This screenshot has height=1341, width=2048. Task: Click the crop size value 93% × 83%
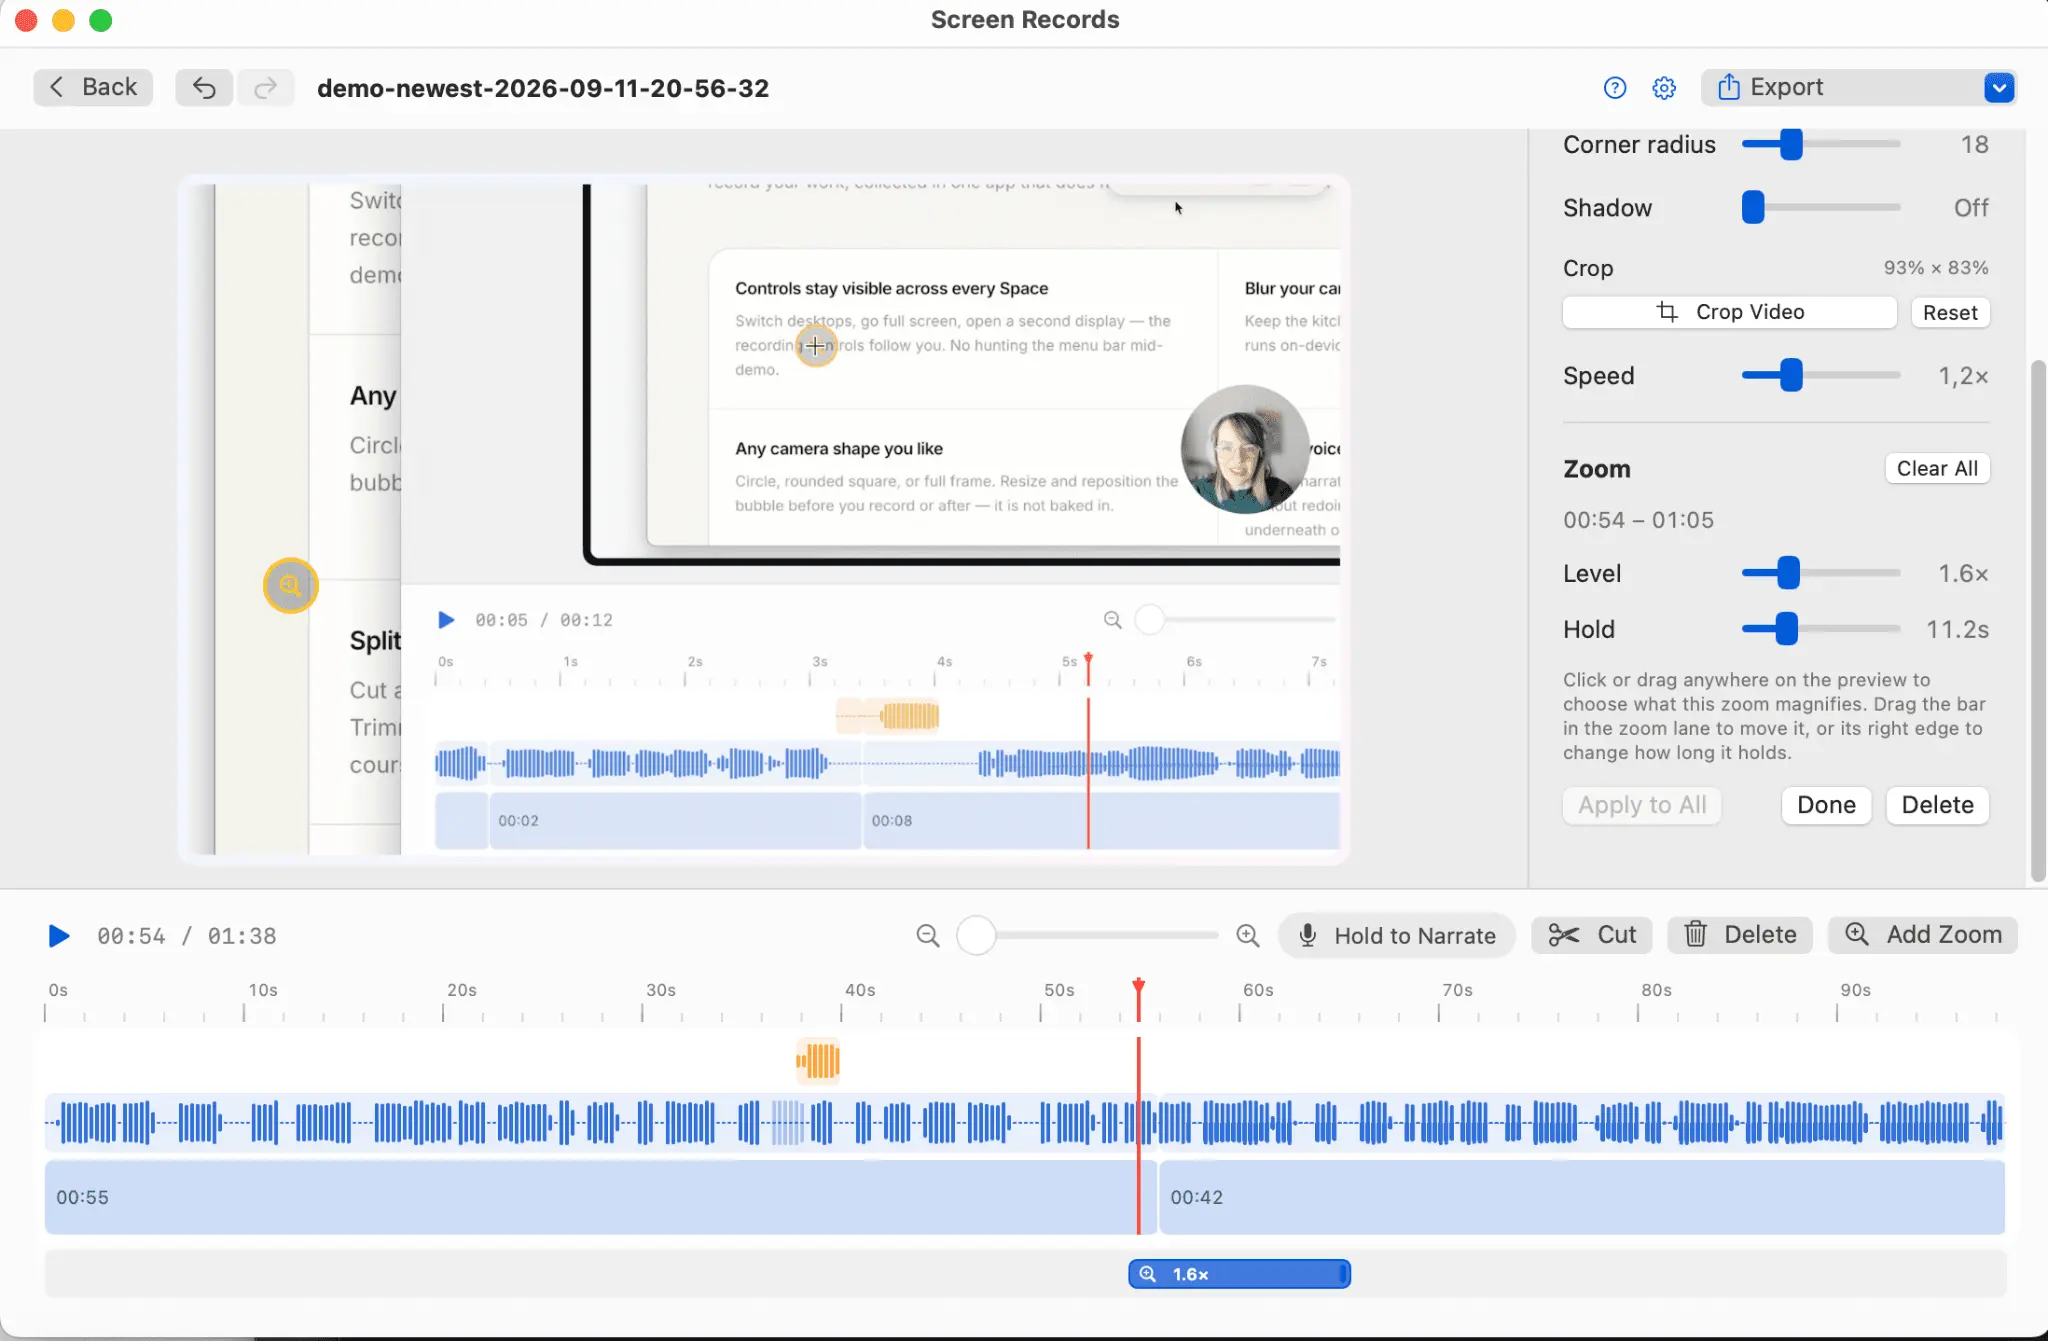1936,268
